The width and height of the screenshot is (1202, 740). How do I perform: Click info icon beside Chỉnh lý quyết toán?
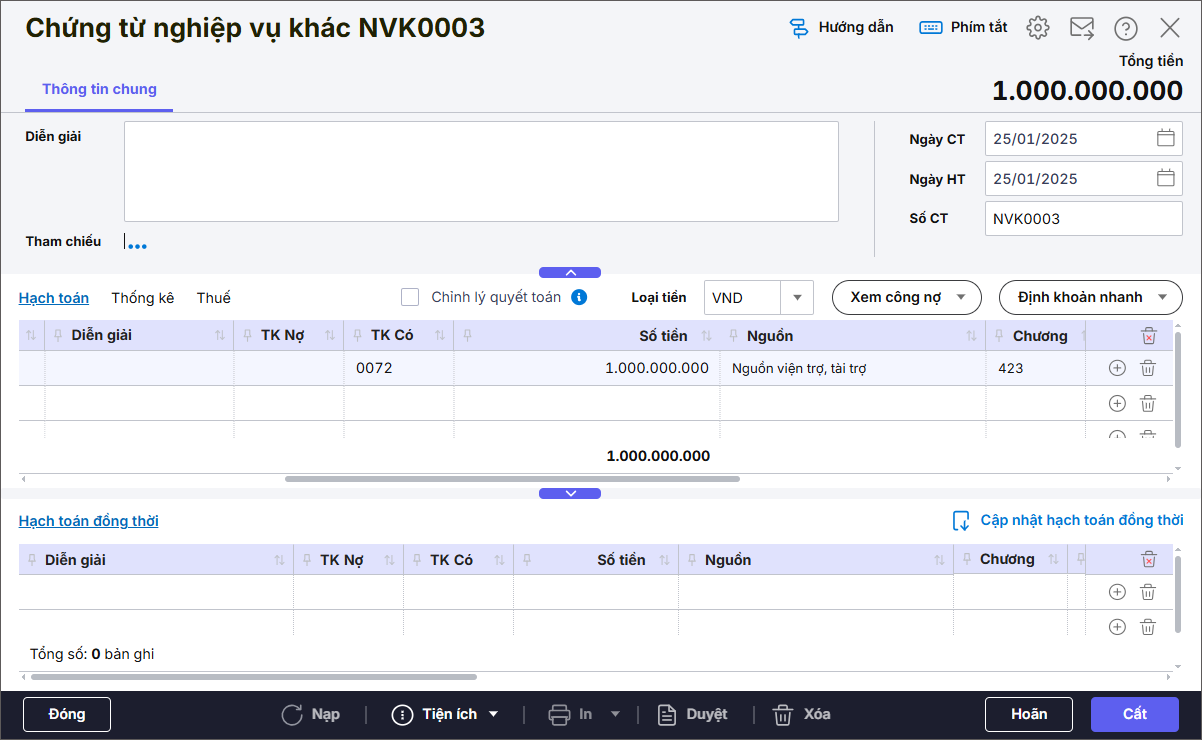point(579,297)
